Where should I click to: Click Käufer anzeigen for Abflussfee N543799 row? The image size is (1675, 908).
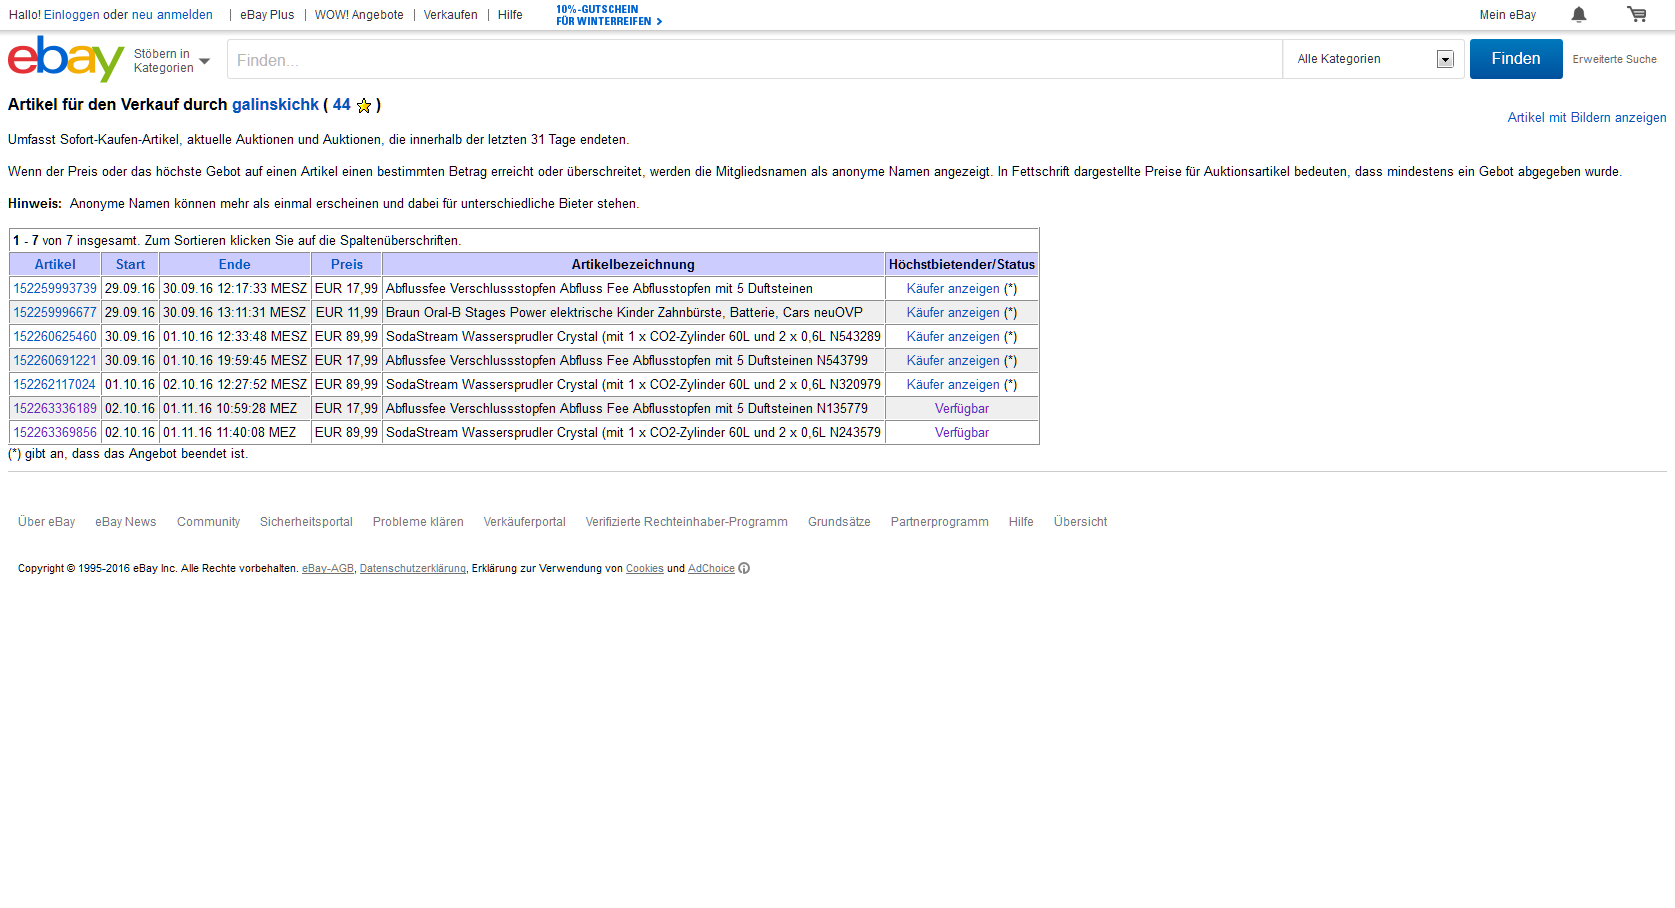pos(953,361)
